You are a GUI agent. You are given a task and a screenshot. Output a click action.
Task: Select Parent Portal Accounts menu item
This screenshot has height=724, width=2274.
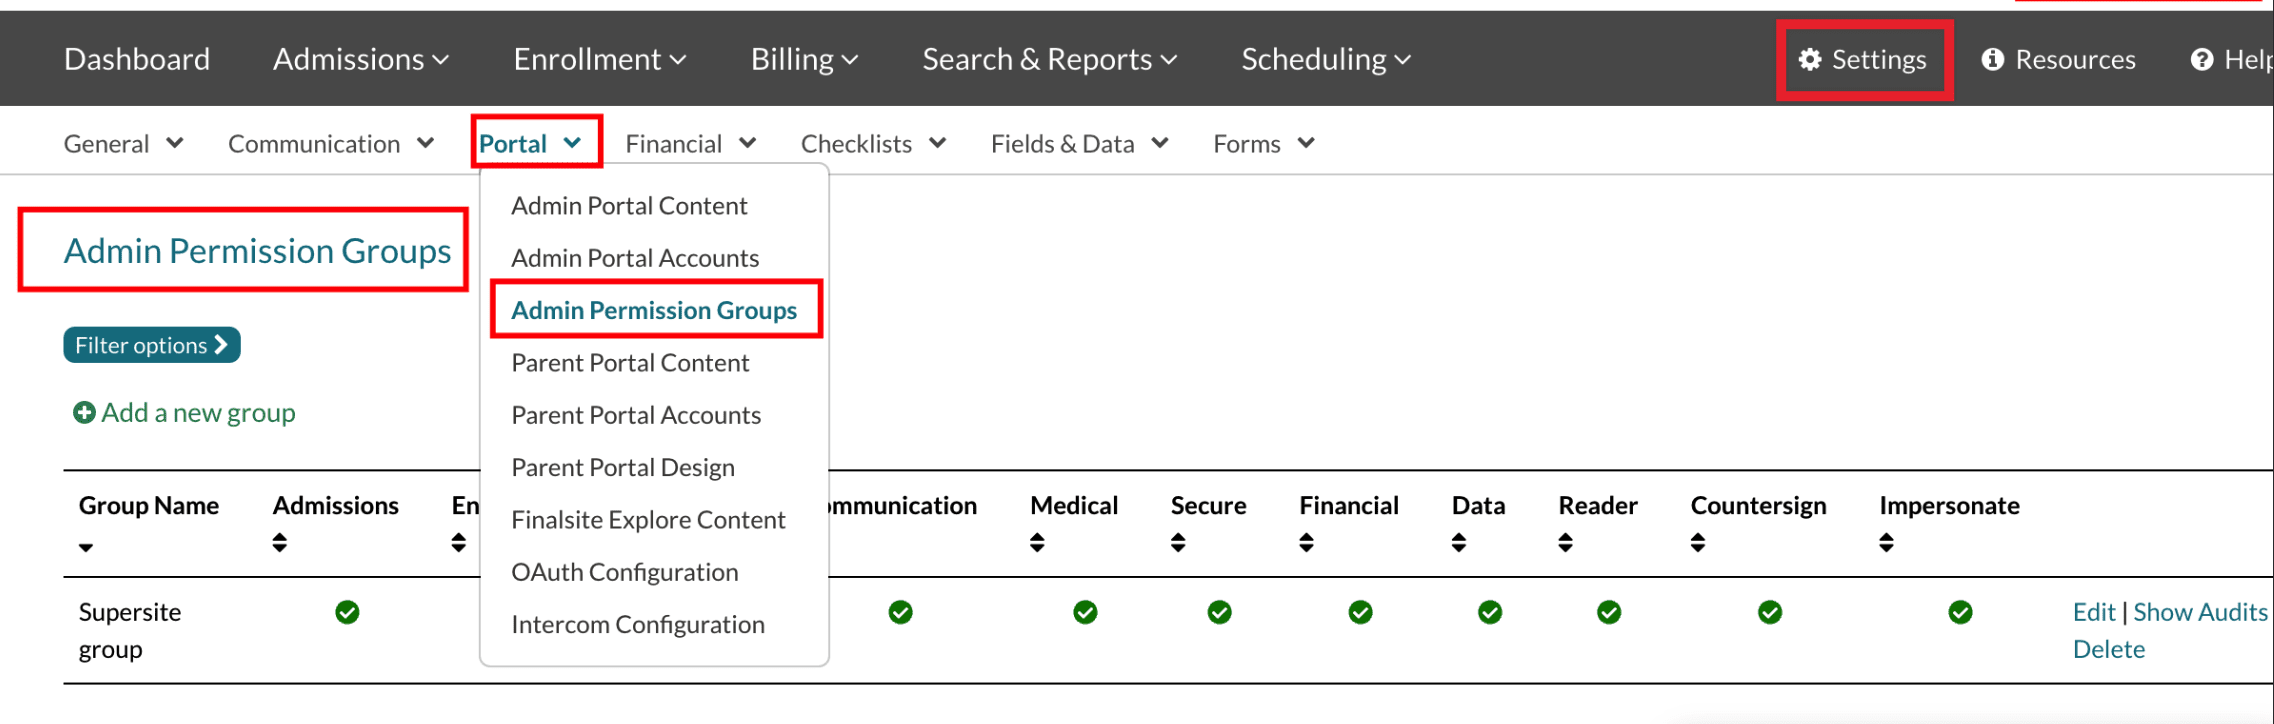click(636, 415)
